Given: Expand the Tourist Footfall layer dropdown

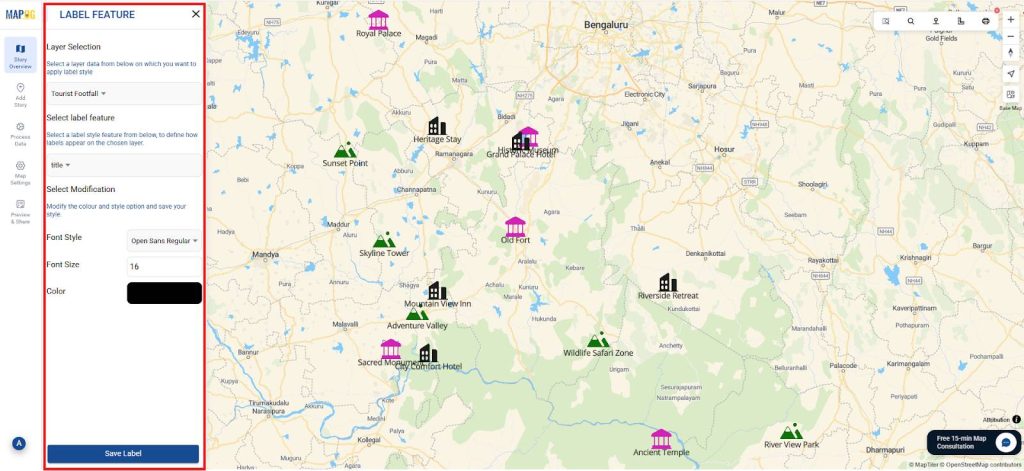Looking at the screenshot, I should click(x=124, y=93).
